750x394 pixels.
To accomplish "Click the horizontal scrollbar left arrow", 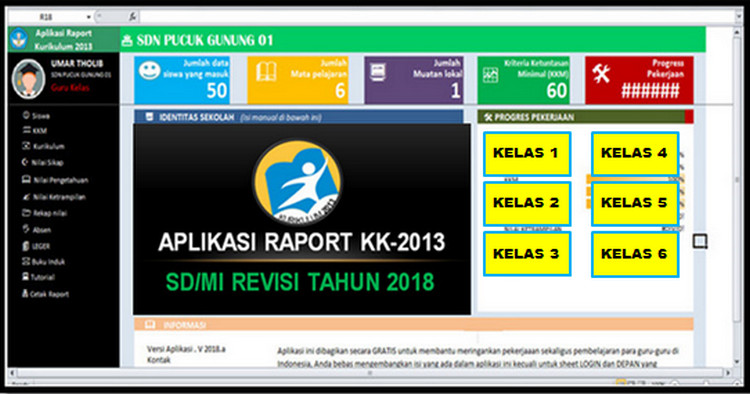I will (12, 372).
